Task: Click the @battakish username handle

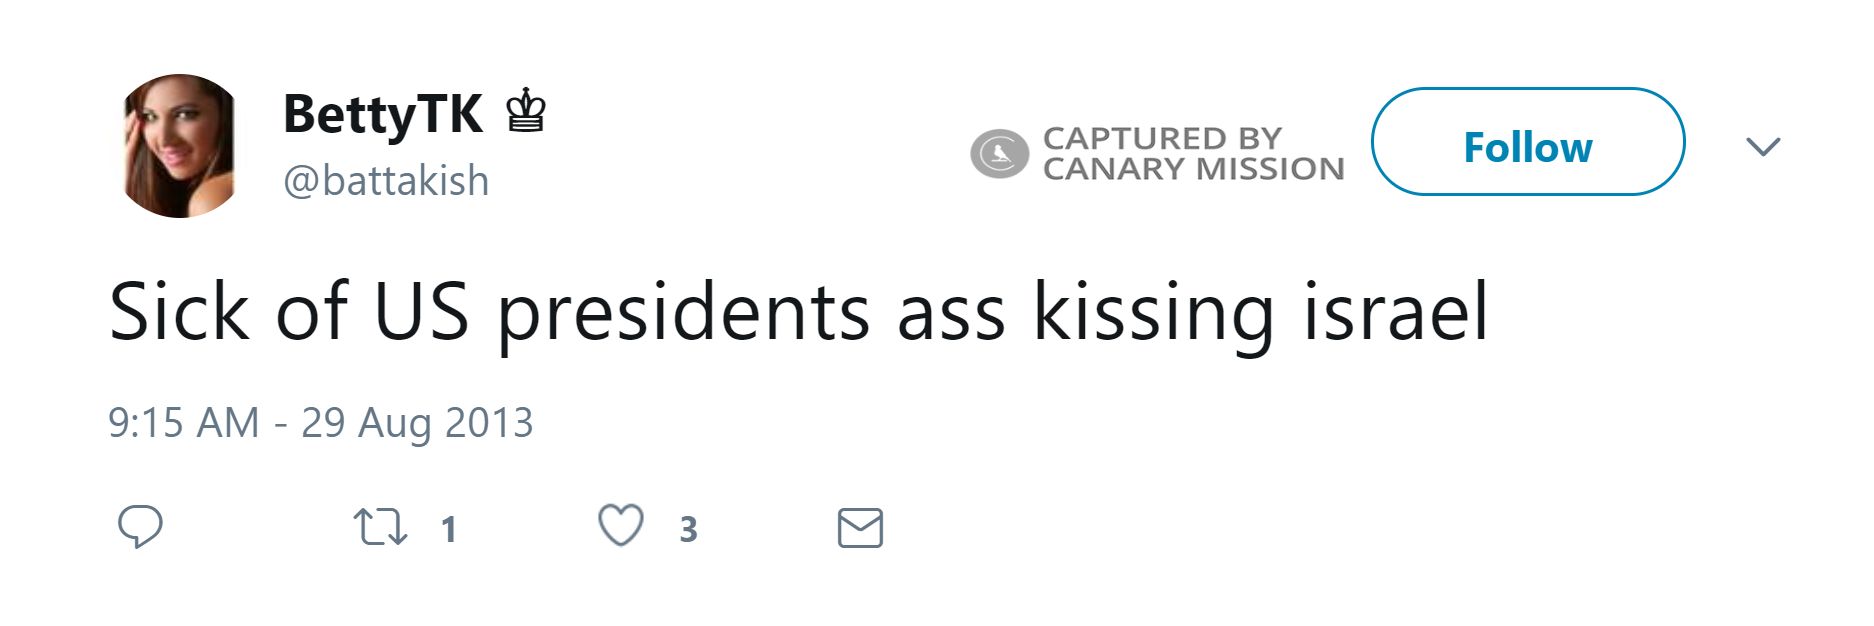Action: (x=386, y=181)
